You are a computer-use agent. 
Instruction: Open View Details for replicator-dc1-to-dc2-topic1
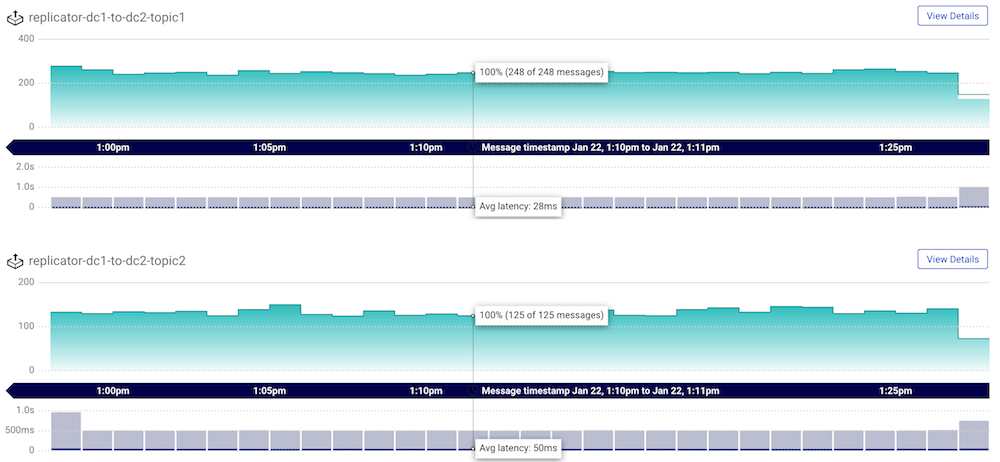pyautogui.click(x=952, y=16)
